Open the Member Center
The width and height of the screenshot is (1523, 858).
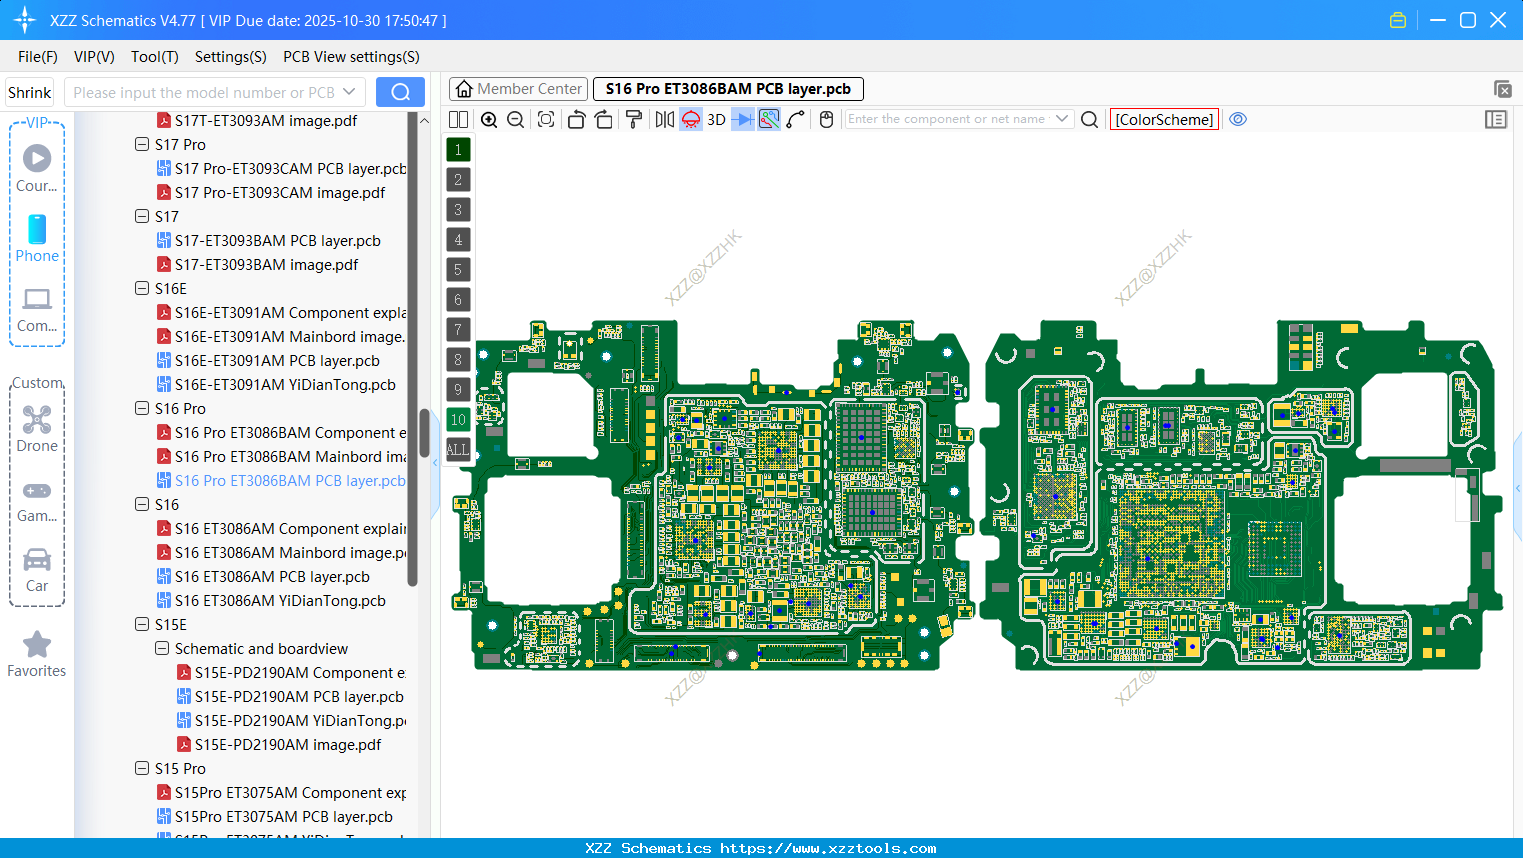tap(518, 89)
